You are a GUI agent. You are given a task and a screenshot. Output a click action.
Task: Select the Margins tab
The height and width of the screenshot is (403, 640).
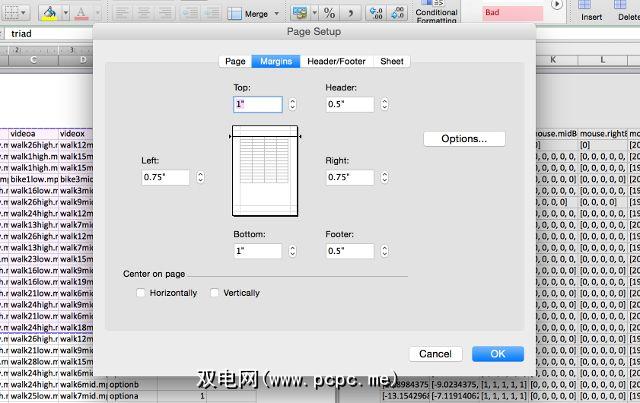(x=276, y=61)
